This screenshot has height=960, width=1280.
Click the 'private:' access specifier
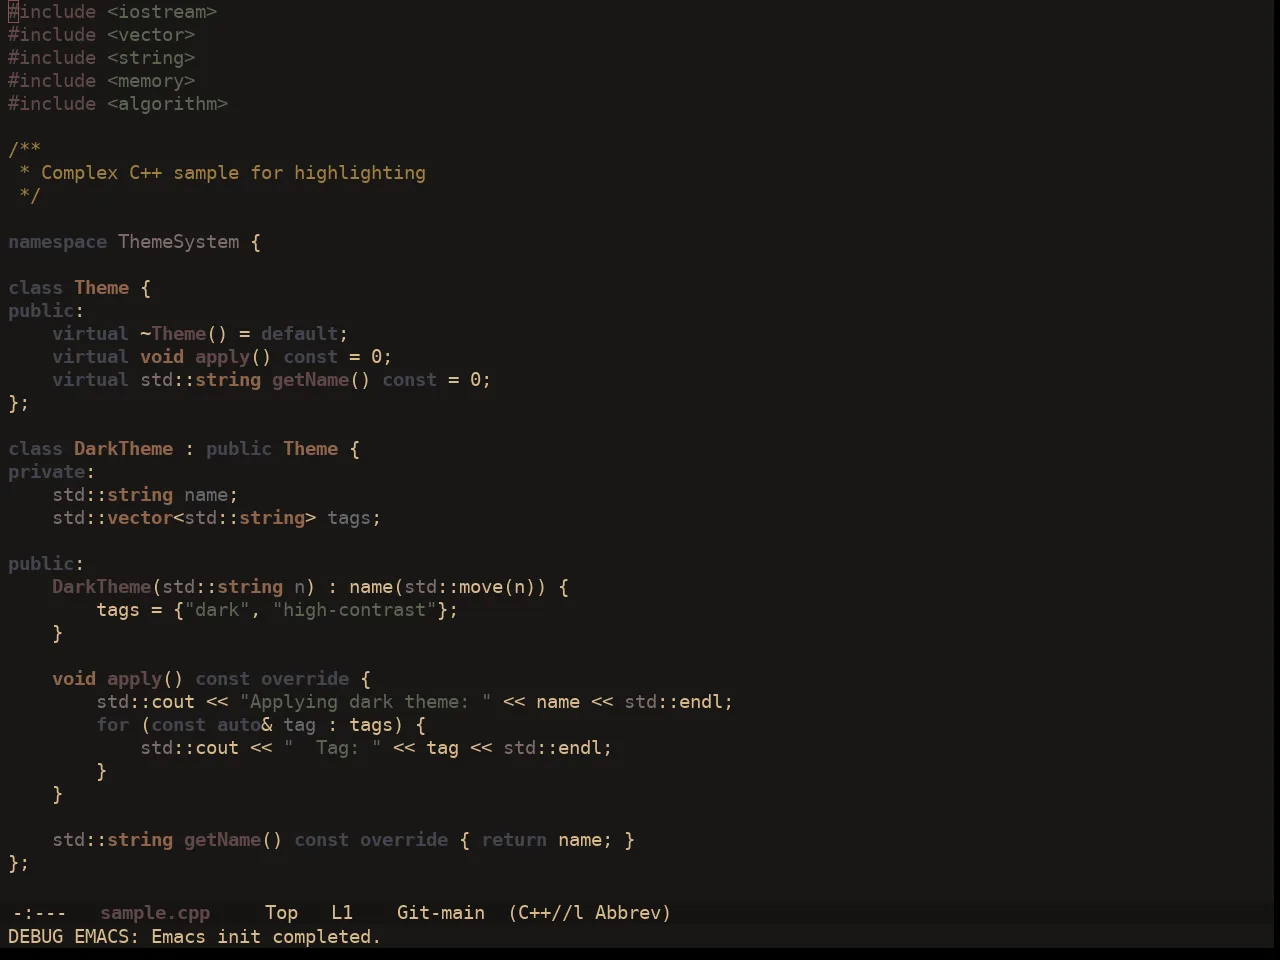(52, 472)
